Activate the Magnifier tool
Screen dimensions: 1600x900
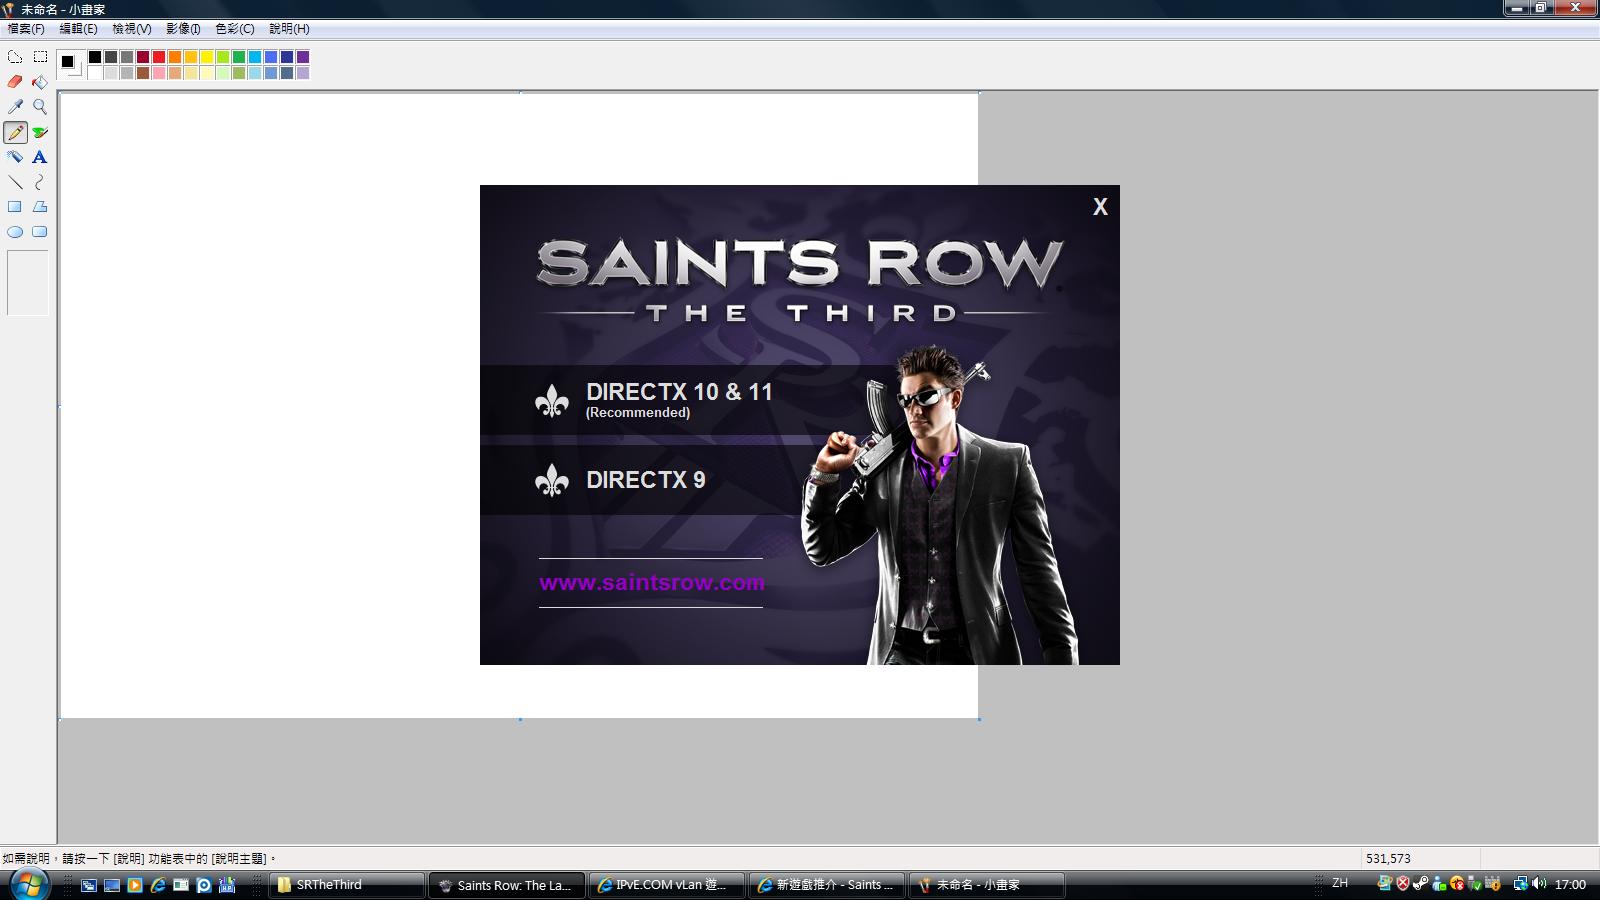(x=40, y=107)
